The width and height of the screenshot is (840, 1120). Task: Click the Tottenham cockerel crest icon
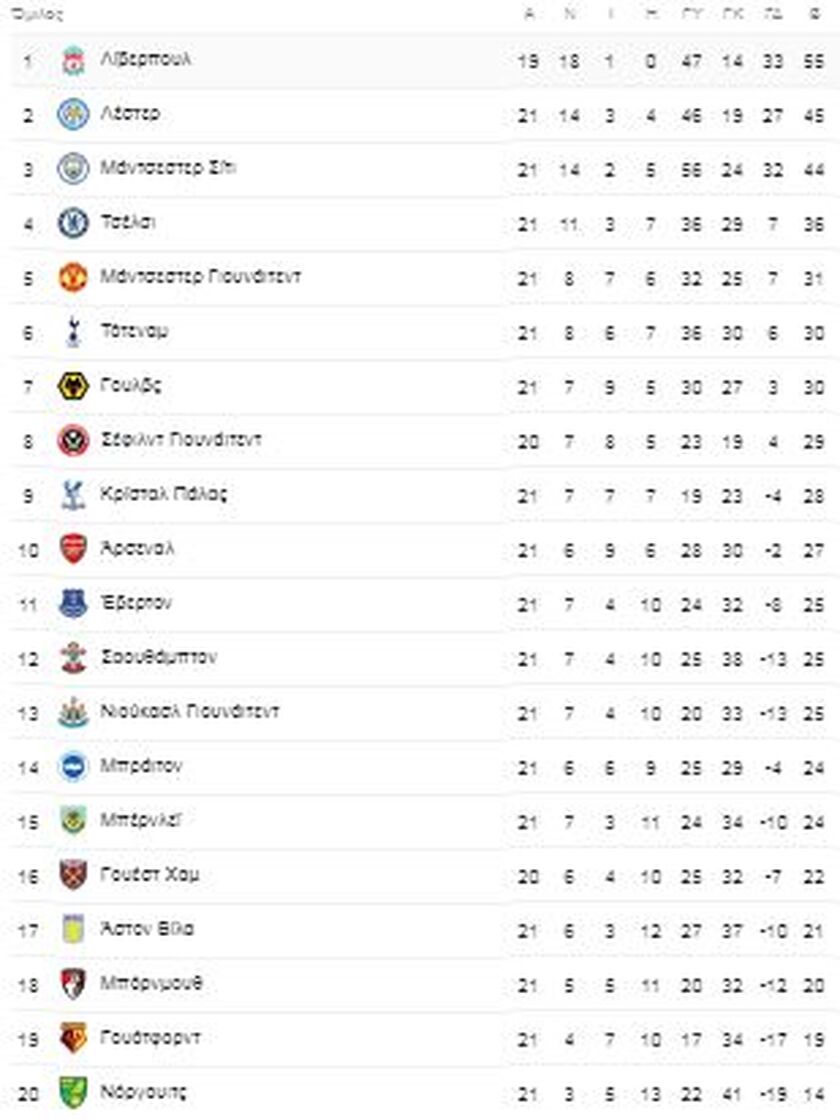click(x=73, y=332)
